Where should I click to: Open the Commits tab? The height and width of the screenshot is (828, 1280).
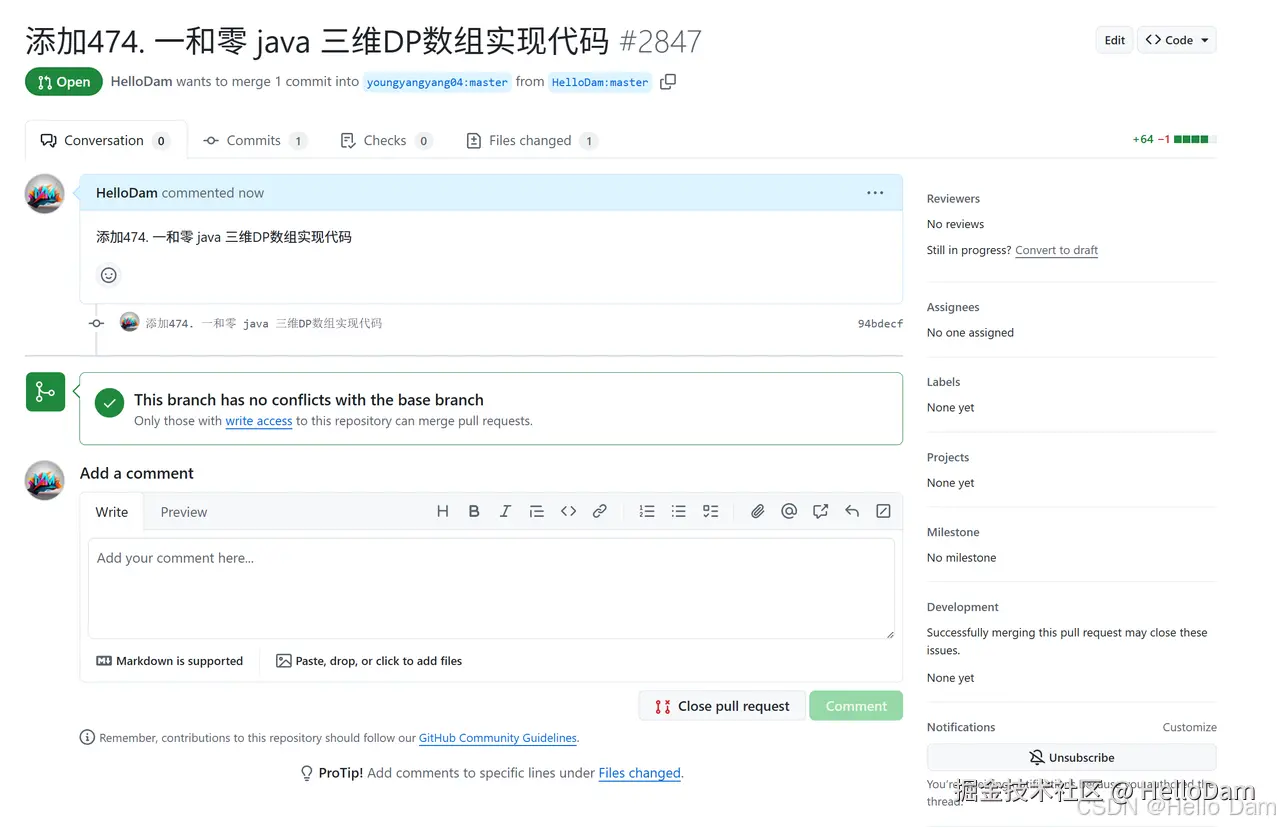[255, 140]
